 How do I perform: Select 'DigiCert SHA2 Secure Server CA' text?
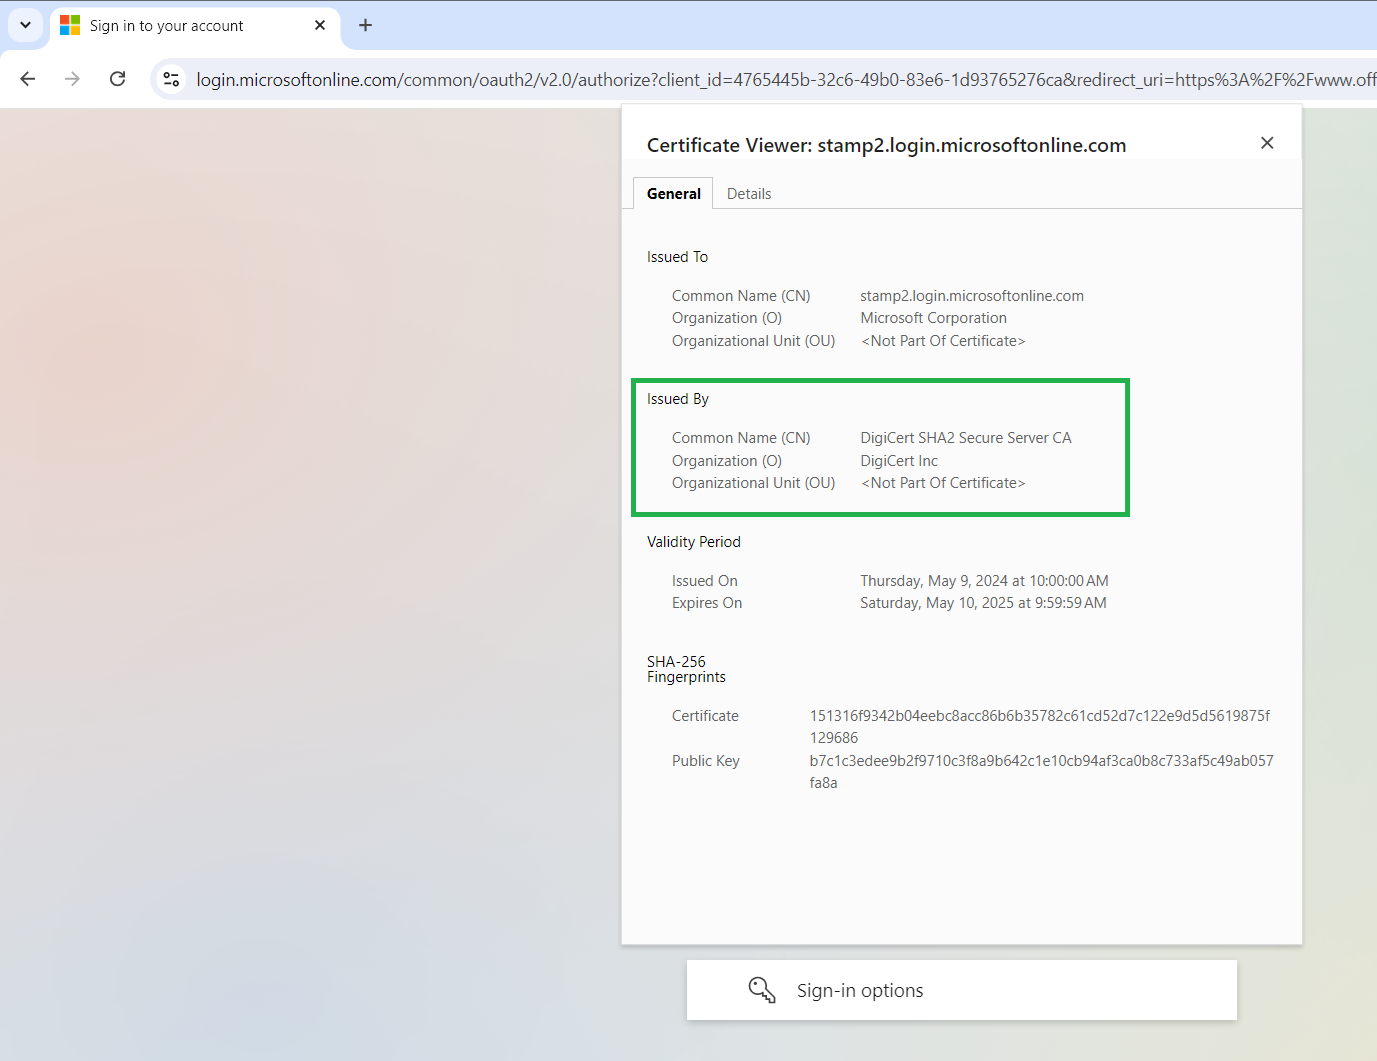[x=965, y=438]
